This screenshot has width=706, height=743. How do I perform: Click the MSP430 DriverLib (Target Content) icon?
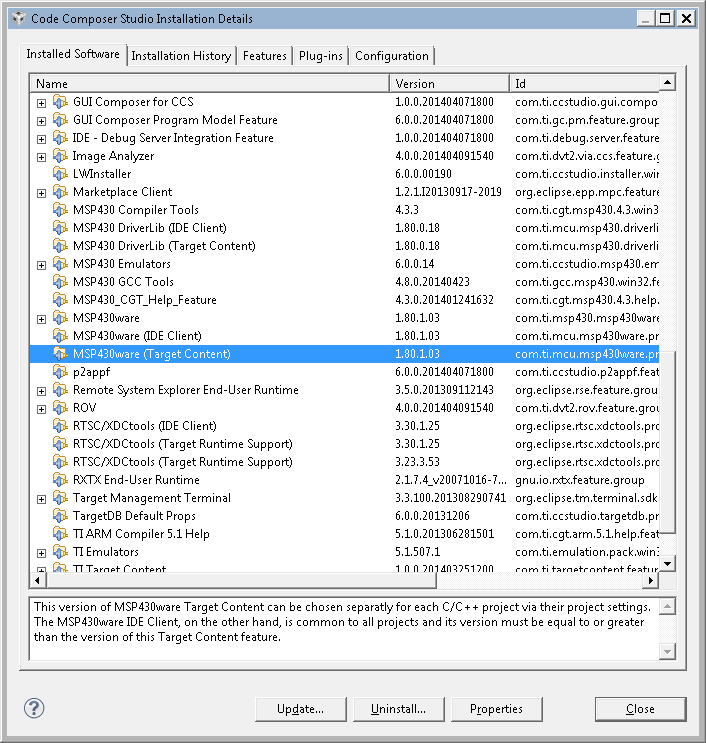60,246
